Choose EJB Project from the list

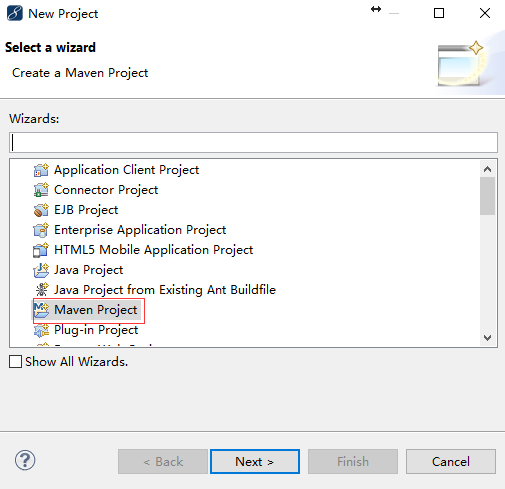click(x=86, y=210)
